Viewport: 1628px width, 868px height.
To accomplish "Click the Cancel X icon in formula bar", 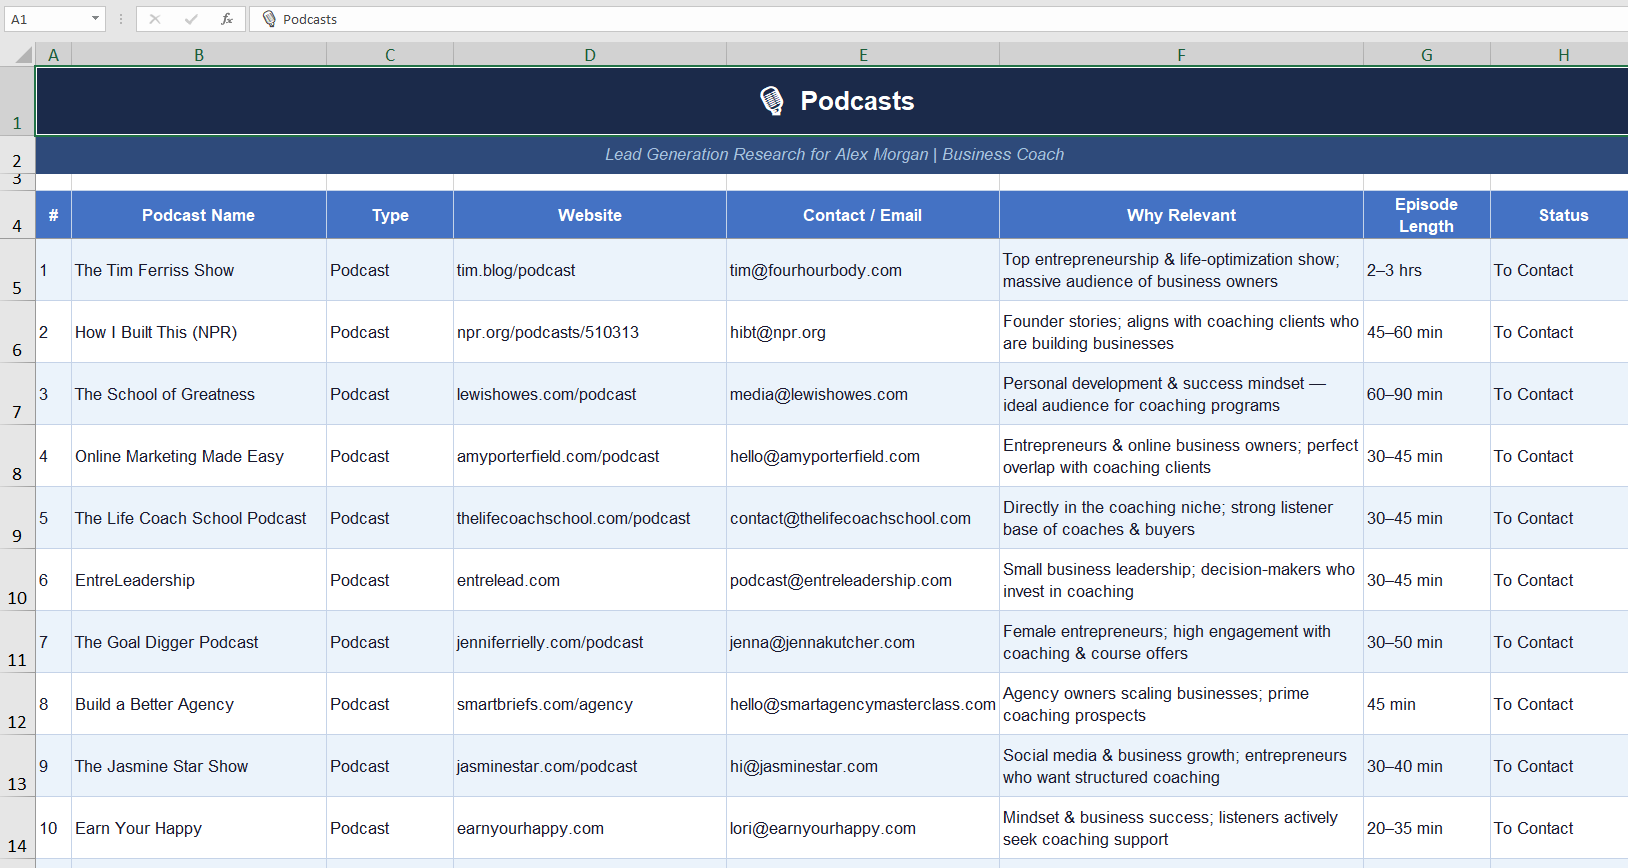I will [x=155, y=19].
